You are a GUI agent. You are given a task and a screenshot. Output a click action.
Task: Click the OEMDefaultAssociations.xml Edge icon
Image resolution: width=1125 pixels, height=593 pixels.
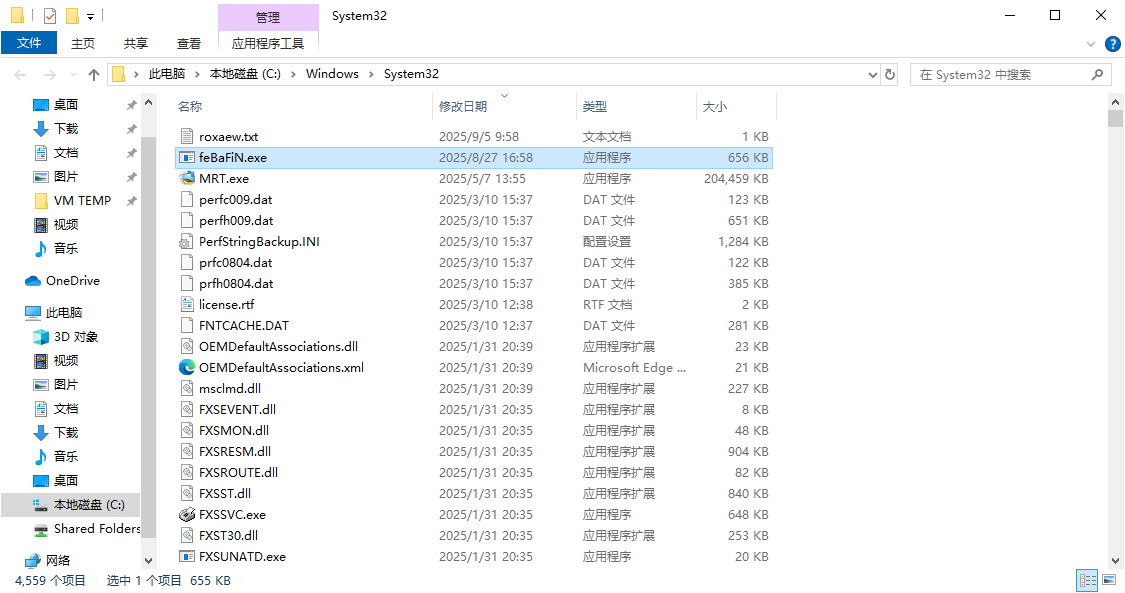187,367
